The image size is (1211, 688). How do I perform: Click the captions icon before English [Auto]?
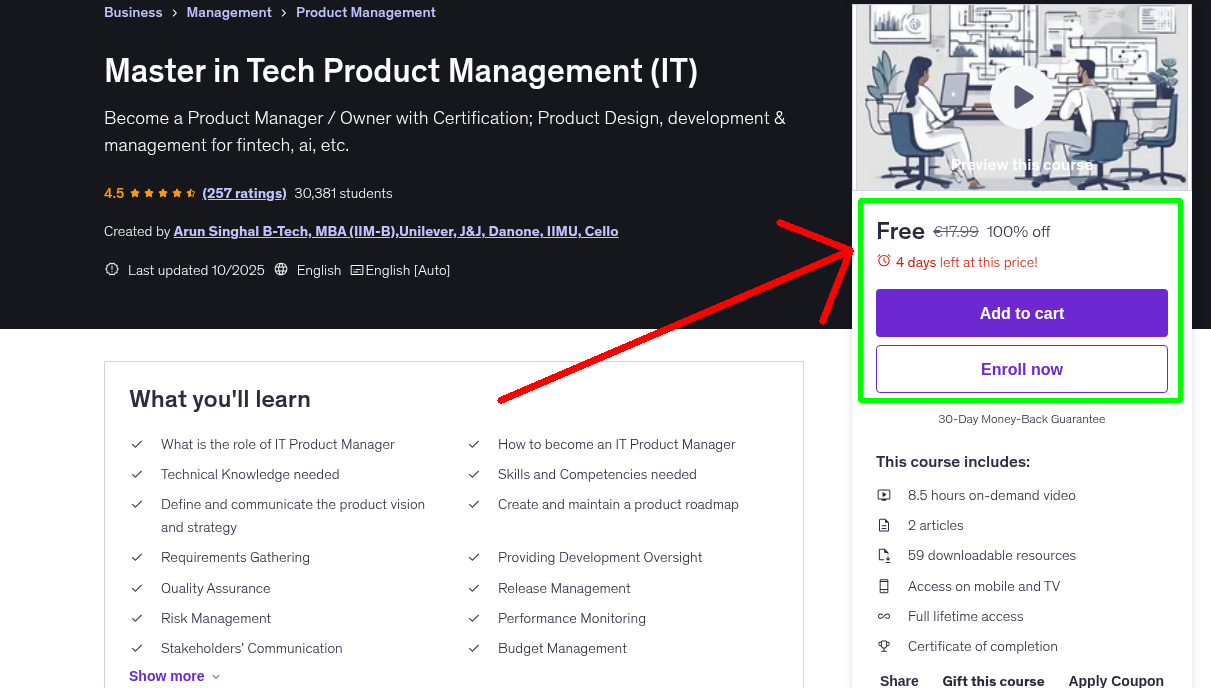click(357, 270)
